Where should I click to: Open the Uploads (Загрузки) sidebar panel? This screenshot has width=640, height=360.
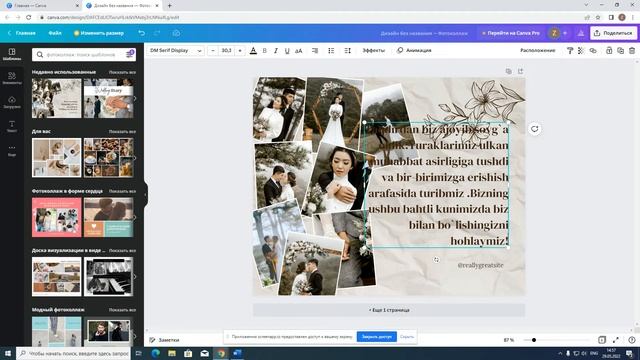(x=12, y=102)
